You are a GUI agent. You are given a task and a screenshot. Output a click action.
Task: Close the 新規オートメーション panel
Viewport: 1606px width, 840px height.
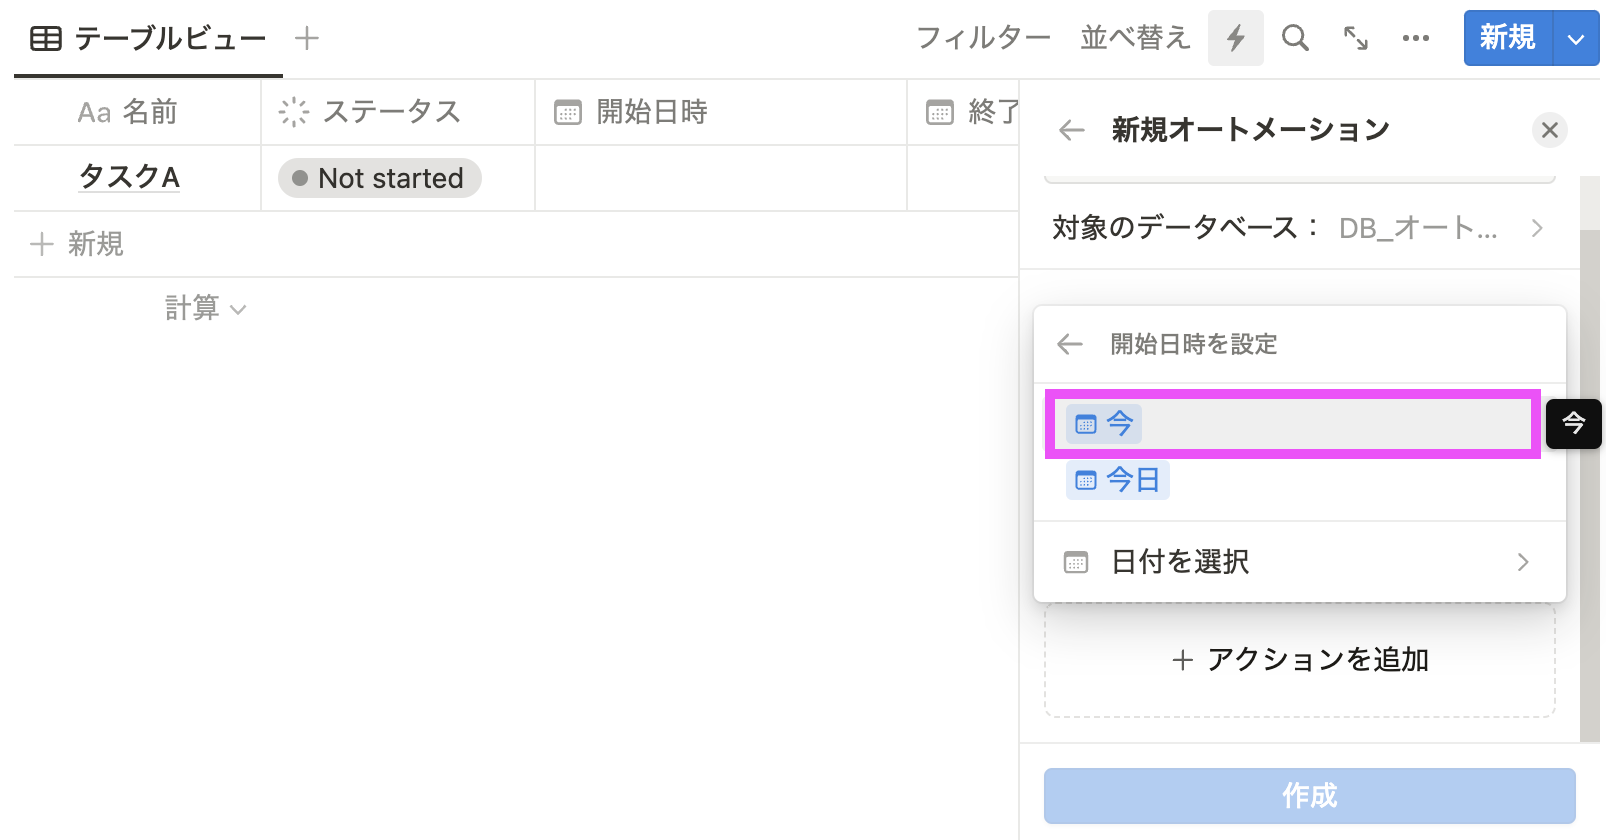[x=1549, y=130]
